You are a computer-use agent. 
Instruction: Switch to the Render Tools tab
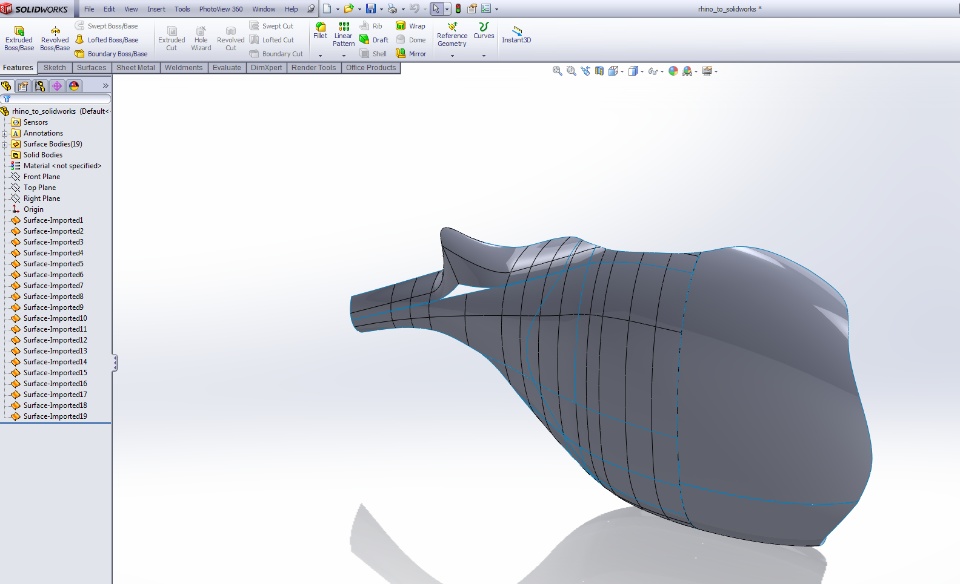click(x=313, y=68)
